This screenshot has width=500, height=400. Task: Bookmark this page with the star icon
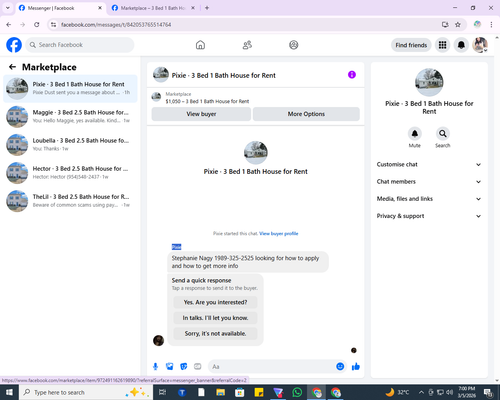pyautogui.click(x=458, y=25)
